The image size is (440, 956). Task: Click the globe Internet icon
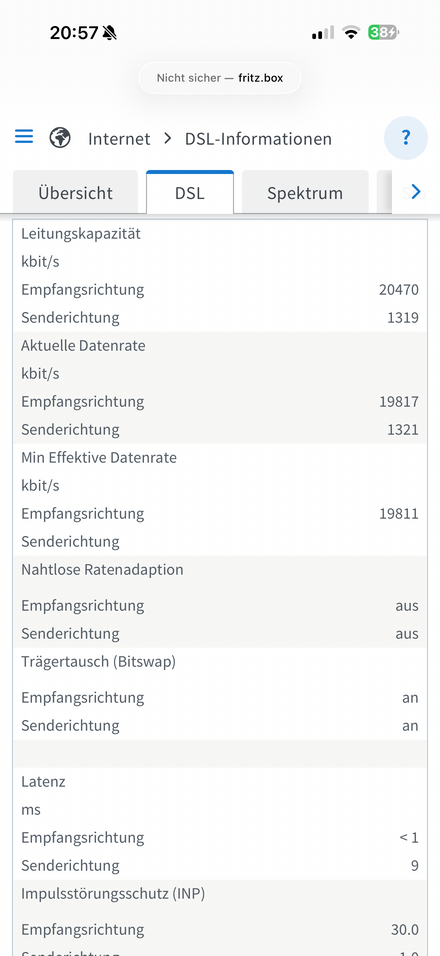[60, 138]
